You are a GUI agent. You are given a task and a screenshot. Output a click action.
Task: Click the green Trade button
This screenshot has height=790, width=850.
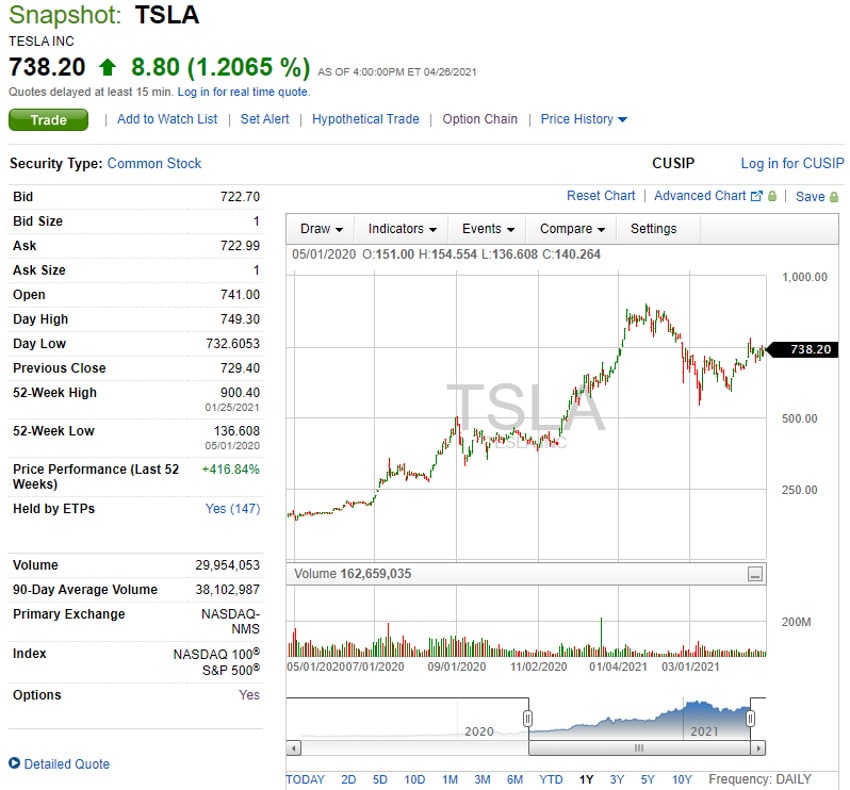(x=48, y=120)
